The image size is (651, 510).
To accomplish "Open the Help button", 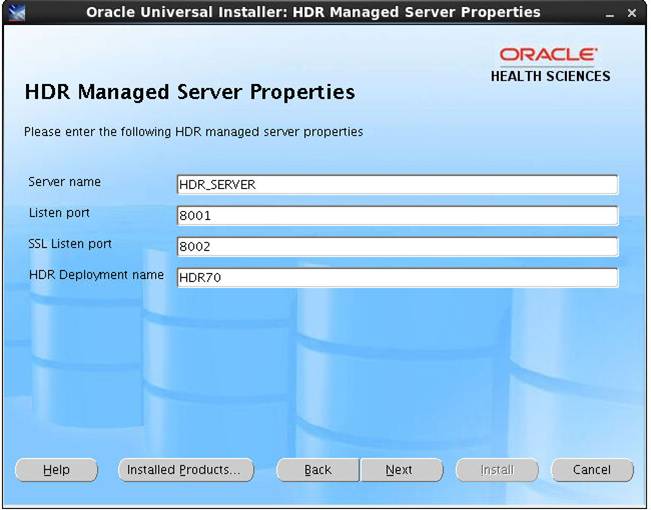I will [56, 470].
